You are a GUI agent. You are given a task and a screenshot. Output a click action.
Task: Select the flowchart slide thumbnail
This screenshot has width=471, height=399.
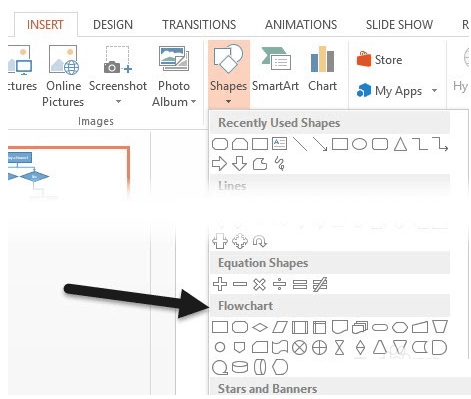tap(68, 172)
